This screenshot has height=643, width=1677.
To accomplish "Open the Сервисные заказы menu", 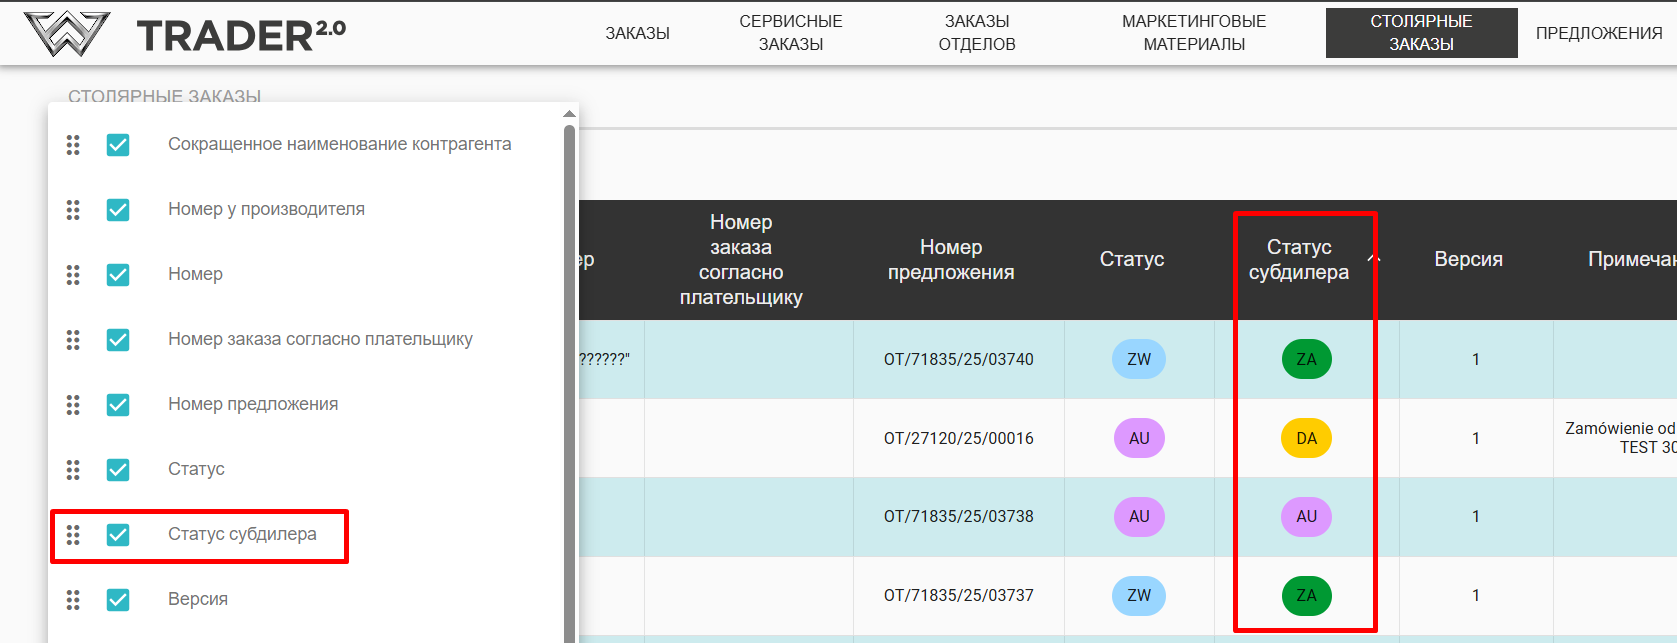I will pos(790,33).
